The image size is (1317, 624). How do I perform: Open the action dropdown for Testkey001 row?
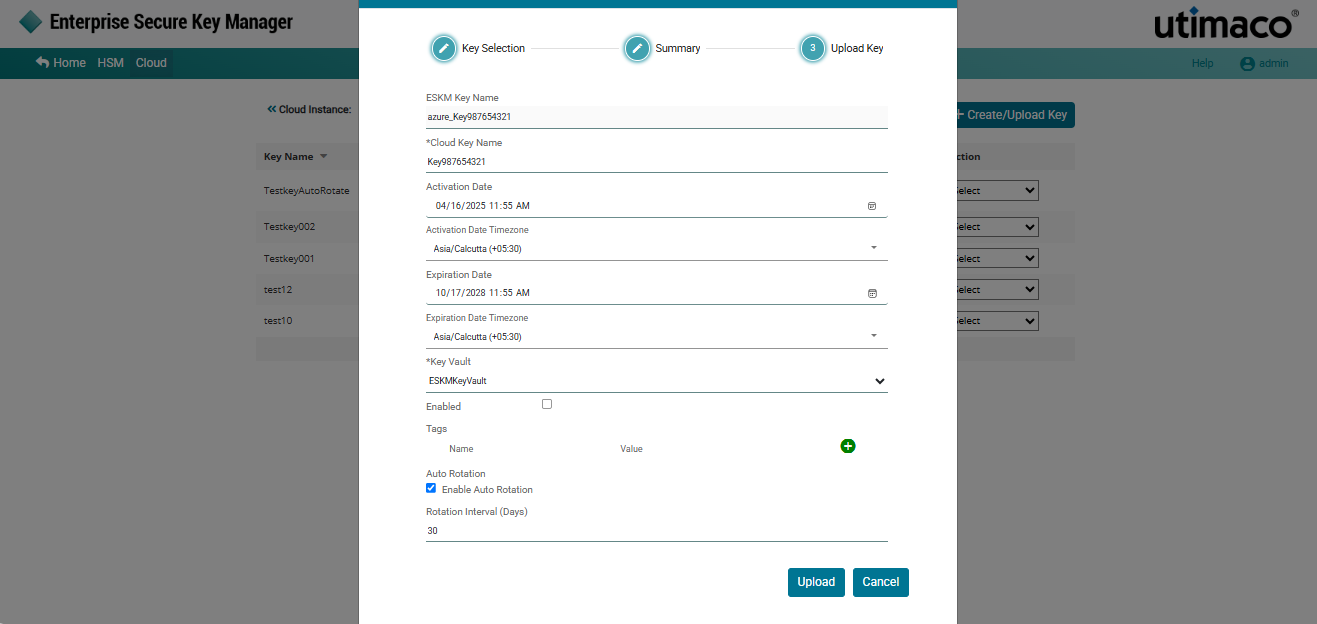997,258
